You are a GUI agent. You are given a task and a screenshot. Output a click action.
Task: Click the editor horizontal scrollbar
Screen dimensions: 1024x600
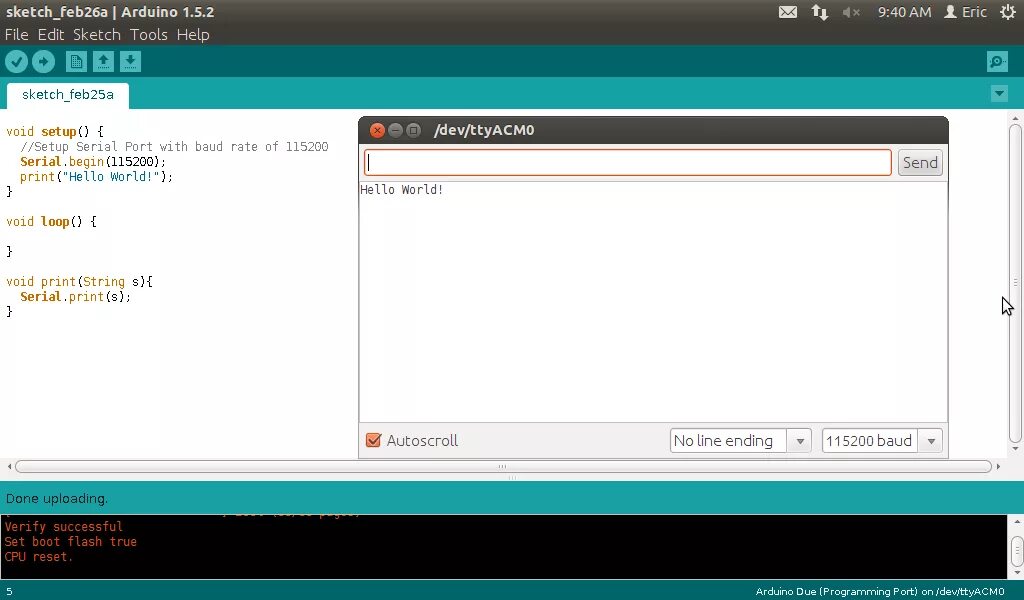(503, 466)
